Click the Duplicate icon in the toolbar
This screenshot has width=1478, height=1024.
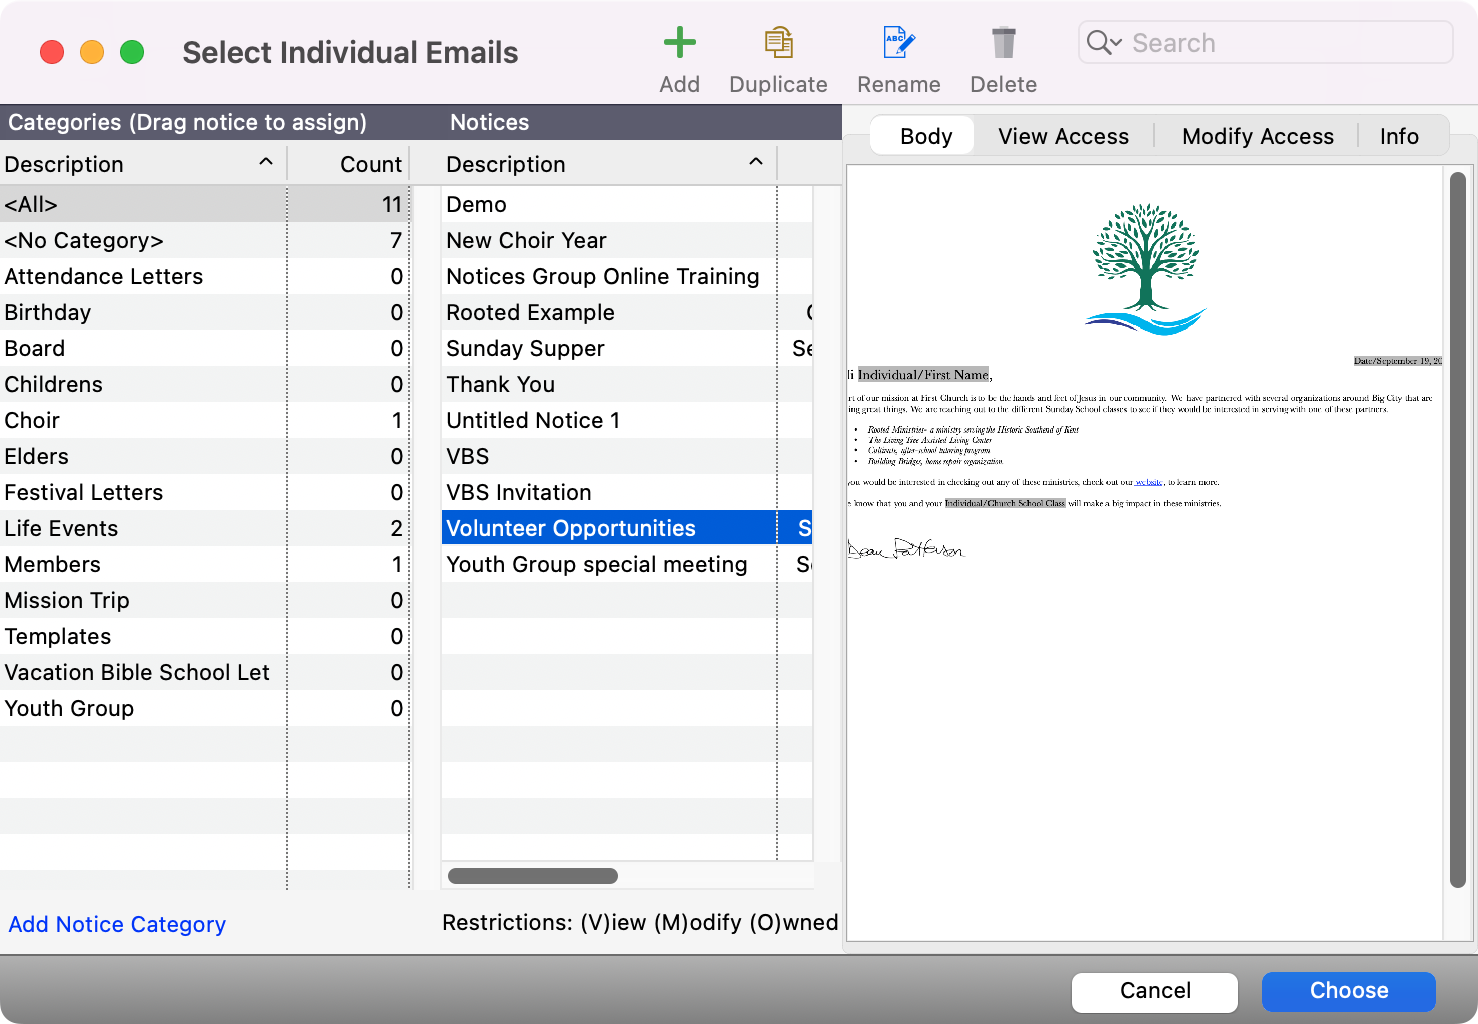point(778,44)
